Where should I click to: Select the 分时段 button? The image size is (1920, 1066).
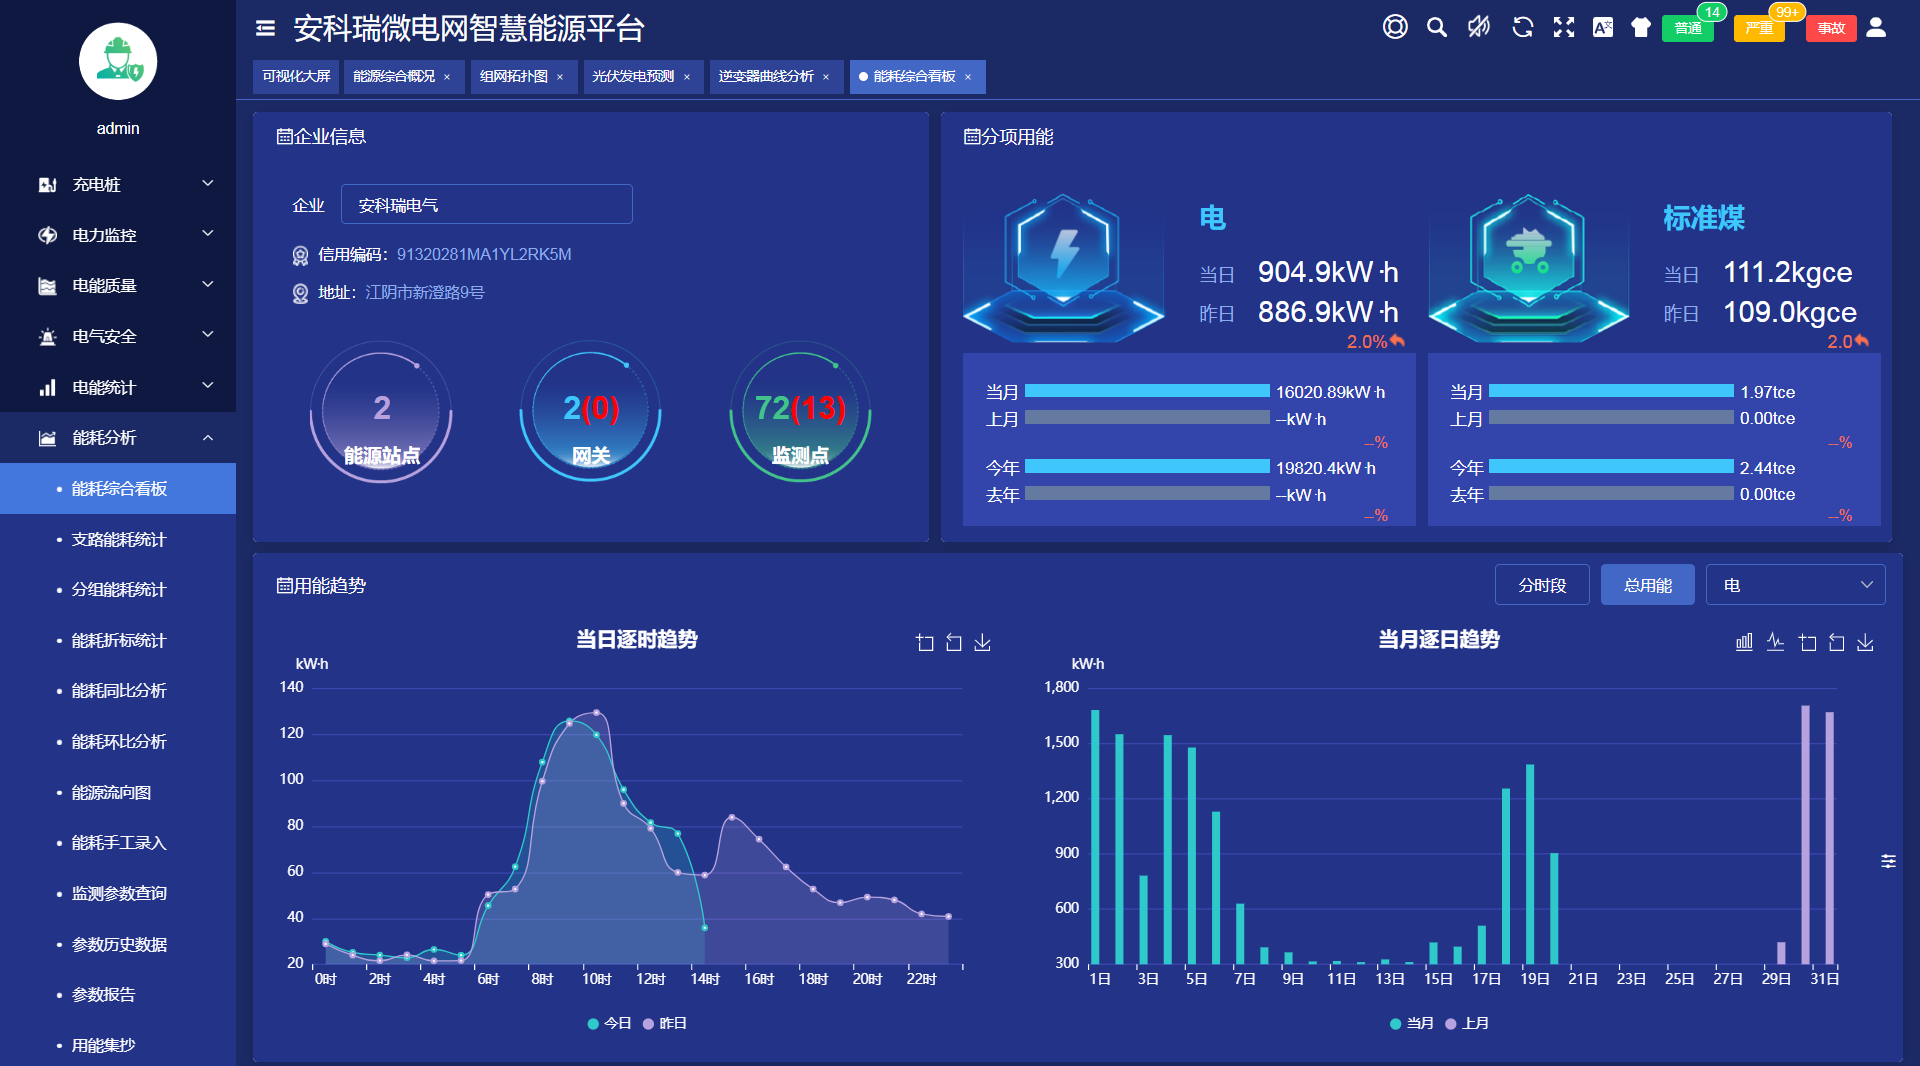click(x=1542, y=584)
